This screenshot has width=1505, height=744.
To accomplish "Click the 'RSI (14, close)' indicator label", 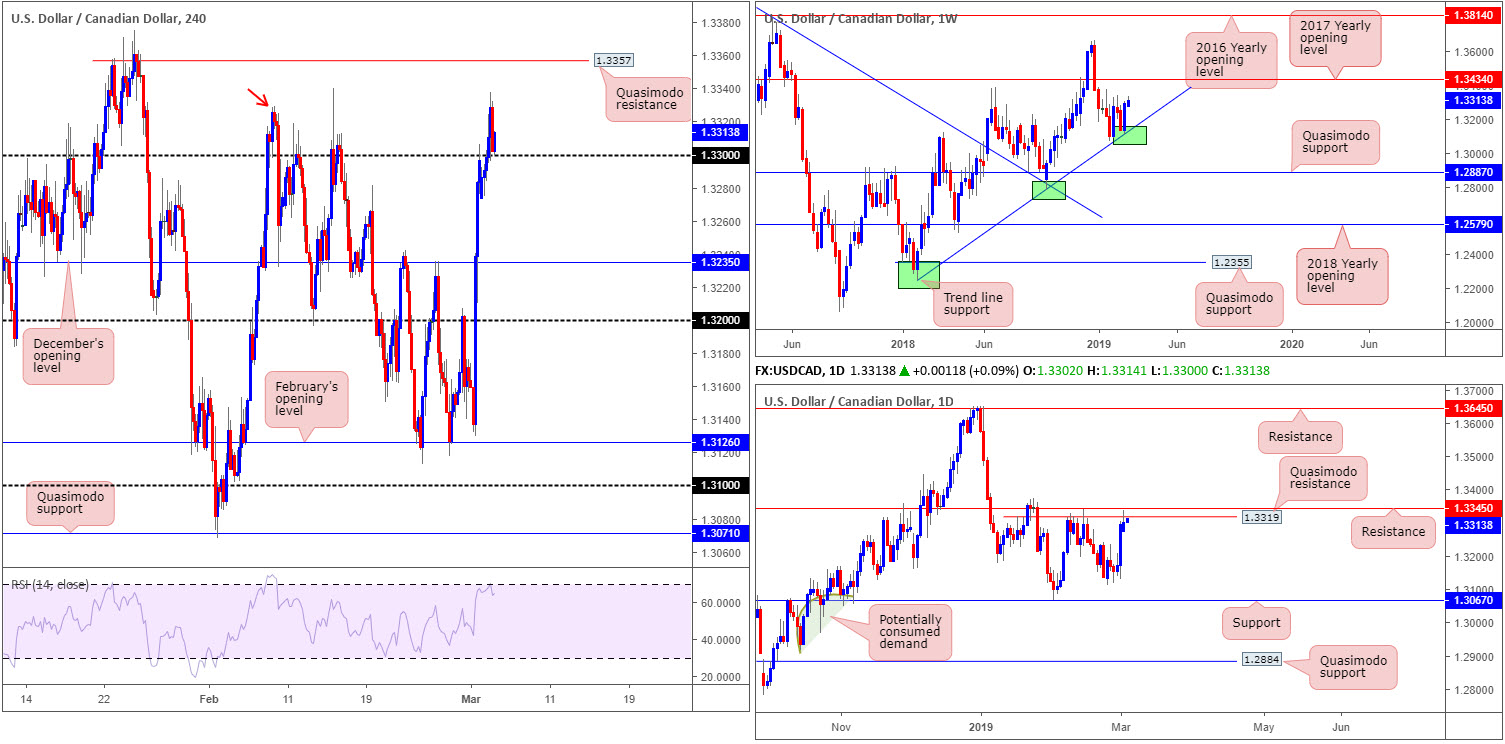I will pyautogui.click(x=49, y=584).
